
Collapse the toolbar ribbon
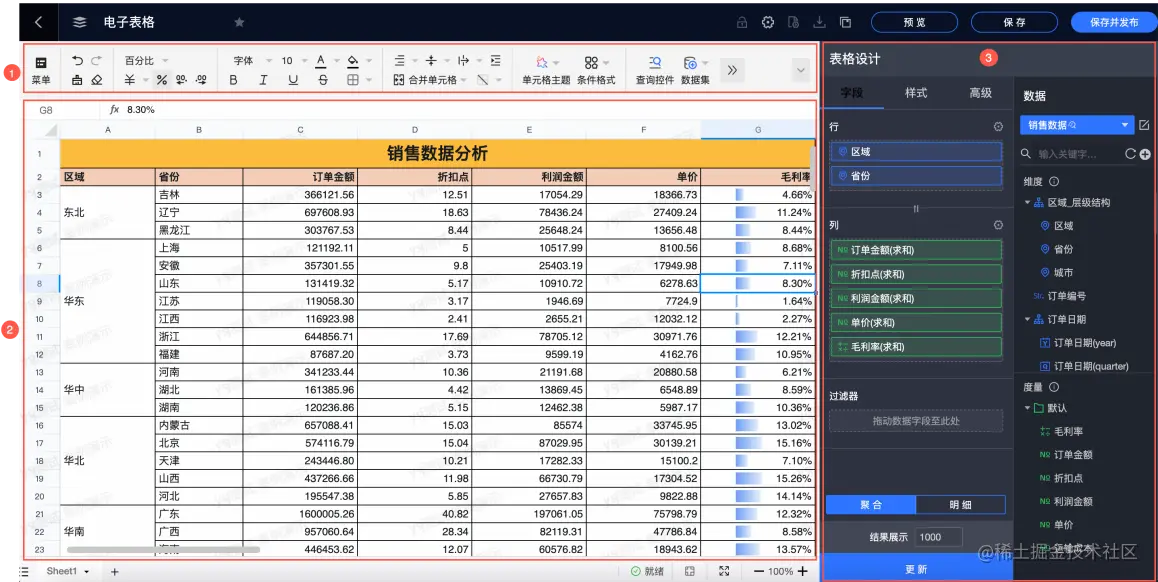pyautogui.click(x=801, y=71)
